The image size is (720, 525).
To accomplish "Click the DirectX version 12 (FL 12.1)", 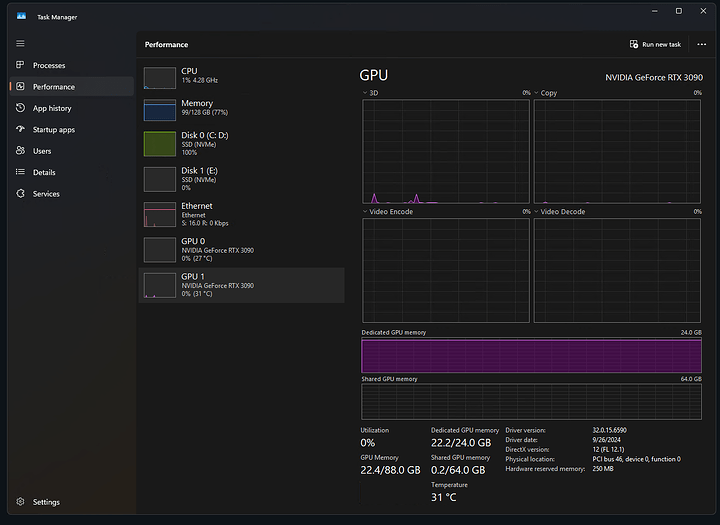I will coord(608,450).
